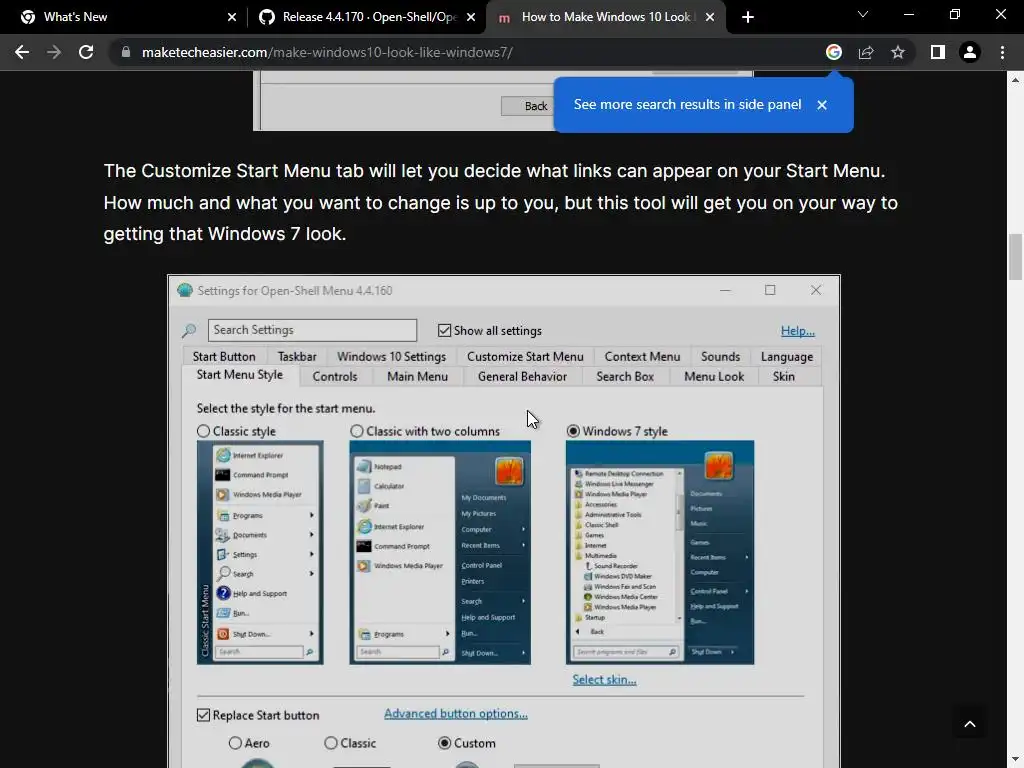Viewport: 1024px width, 768px height.
Task: Click the Windows 7 style menu preview
Action: (660, 552)
